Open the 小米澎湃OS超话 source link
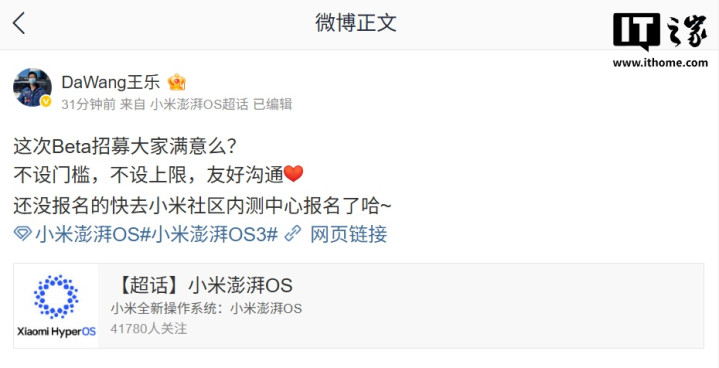This screenshot has width=719, height=368. pyautogui.click(x=199, y=104)
